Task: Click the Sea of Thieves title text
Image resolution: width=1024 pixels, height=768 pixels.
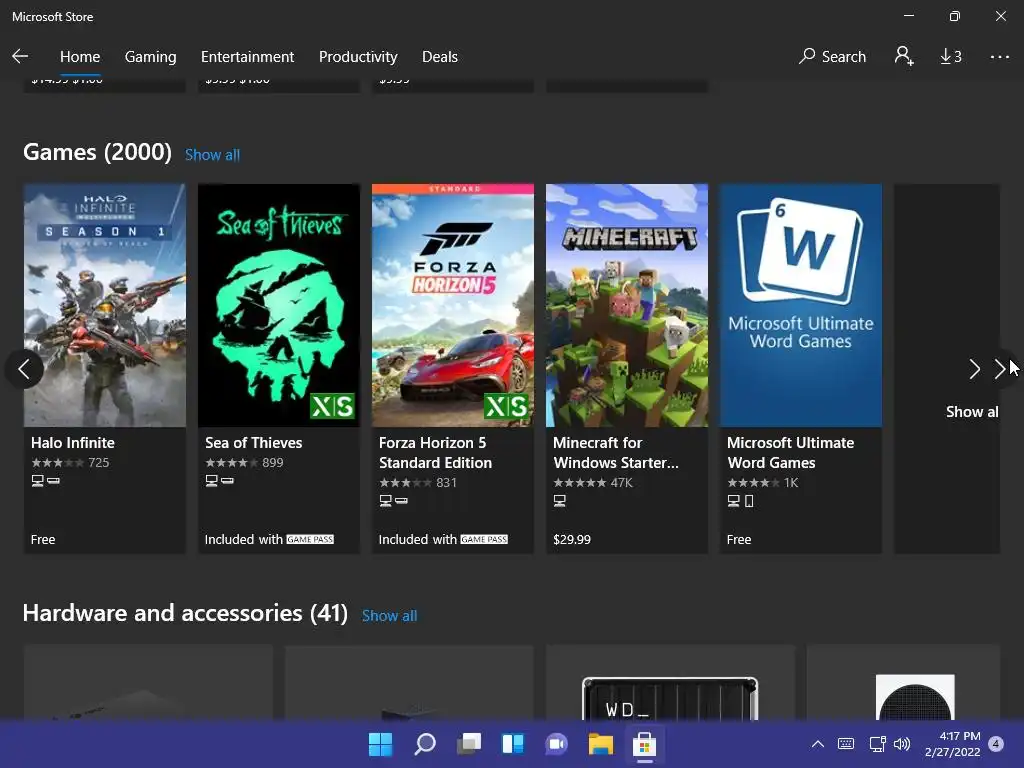Action: pyautogui.click(x=253, y=443)
